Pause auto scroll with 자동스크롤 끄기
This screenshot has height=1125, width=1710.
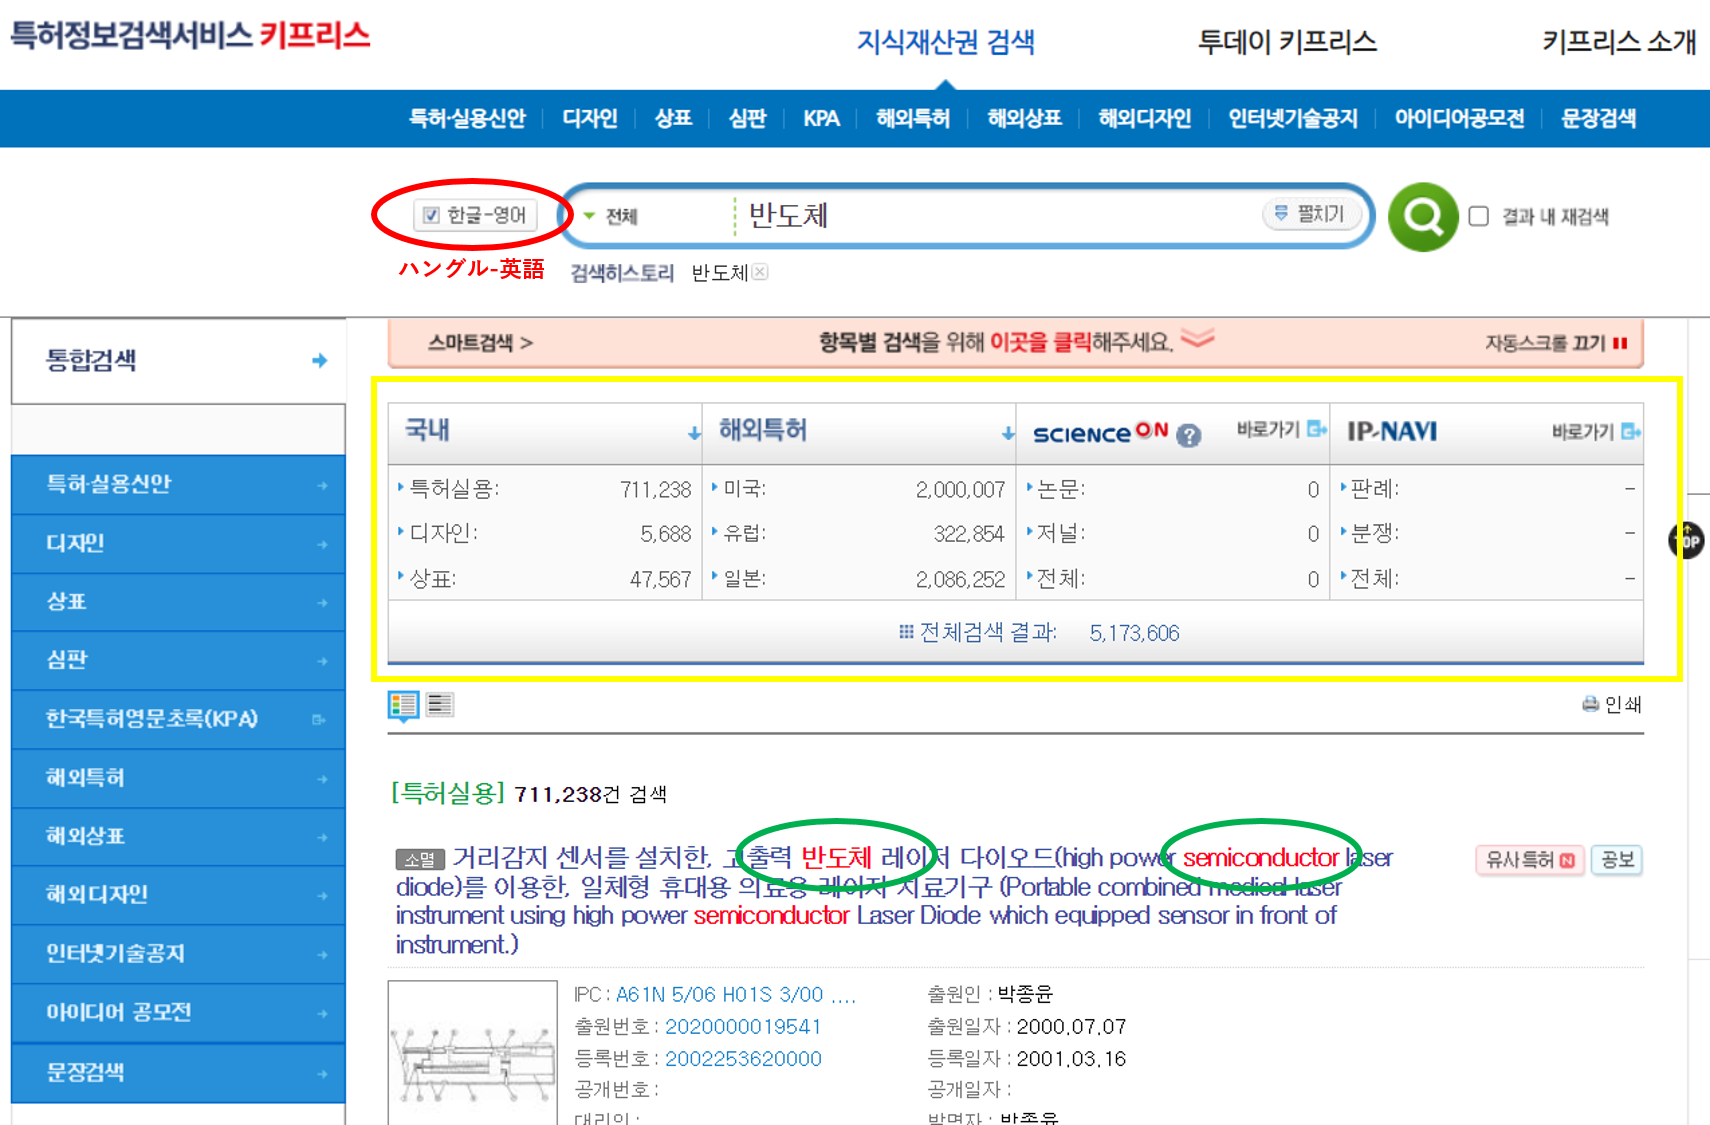point(1556,343)
